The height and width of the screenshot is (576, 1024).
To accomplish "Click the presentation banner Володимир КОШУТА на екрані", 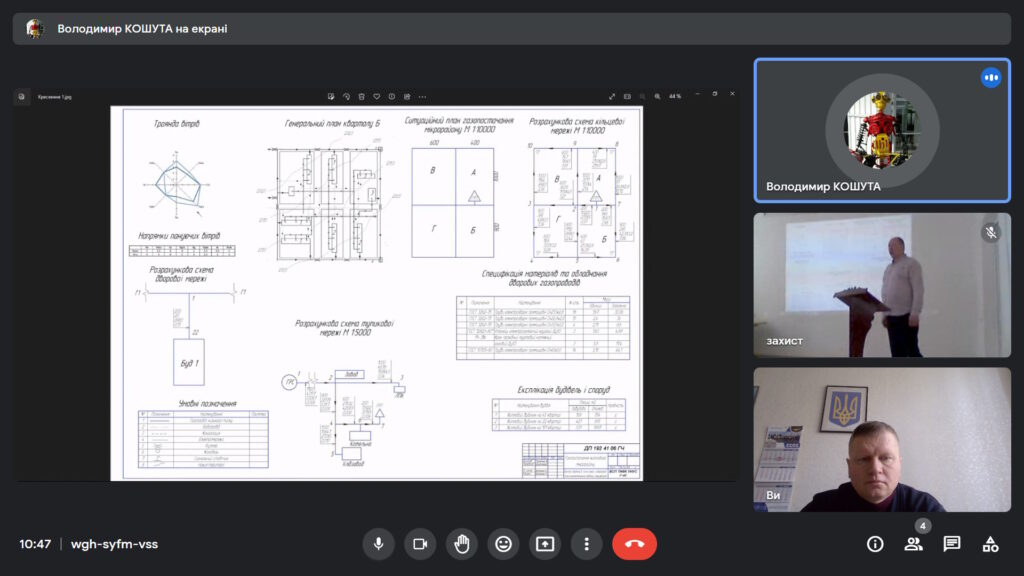I will coord(512,29).
